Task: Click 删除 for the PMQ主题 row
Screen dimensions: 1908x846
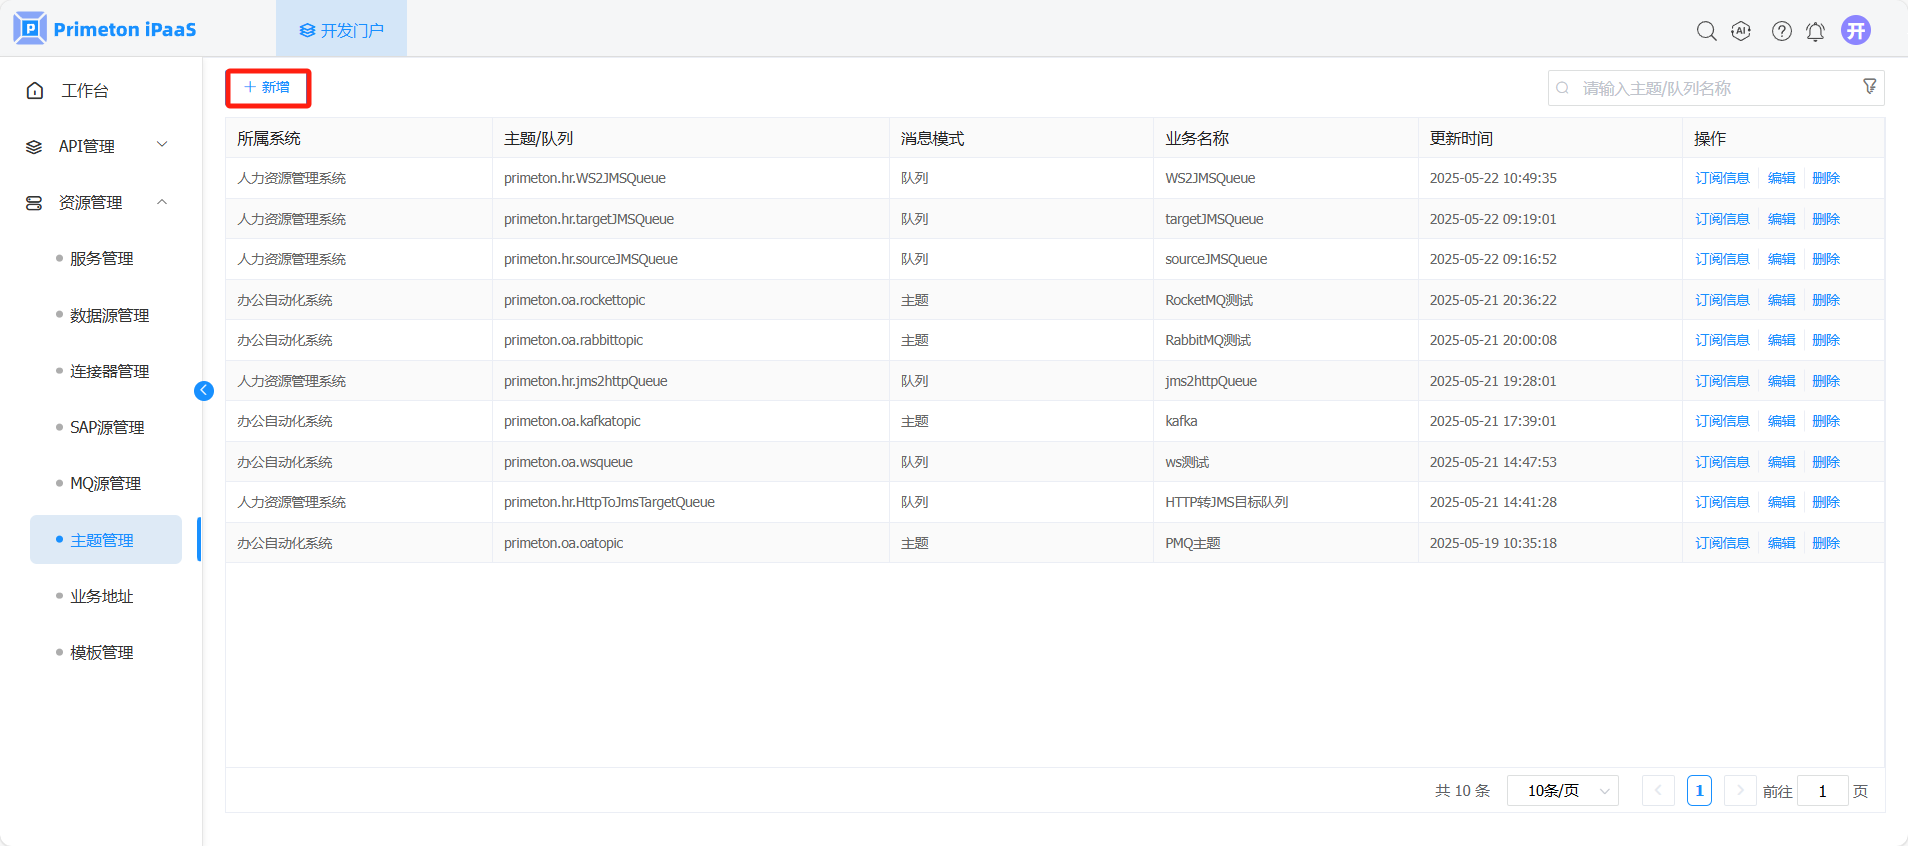Action: [x=1825, y=543]
